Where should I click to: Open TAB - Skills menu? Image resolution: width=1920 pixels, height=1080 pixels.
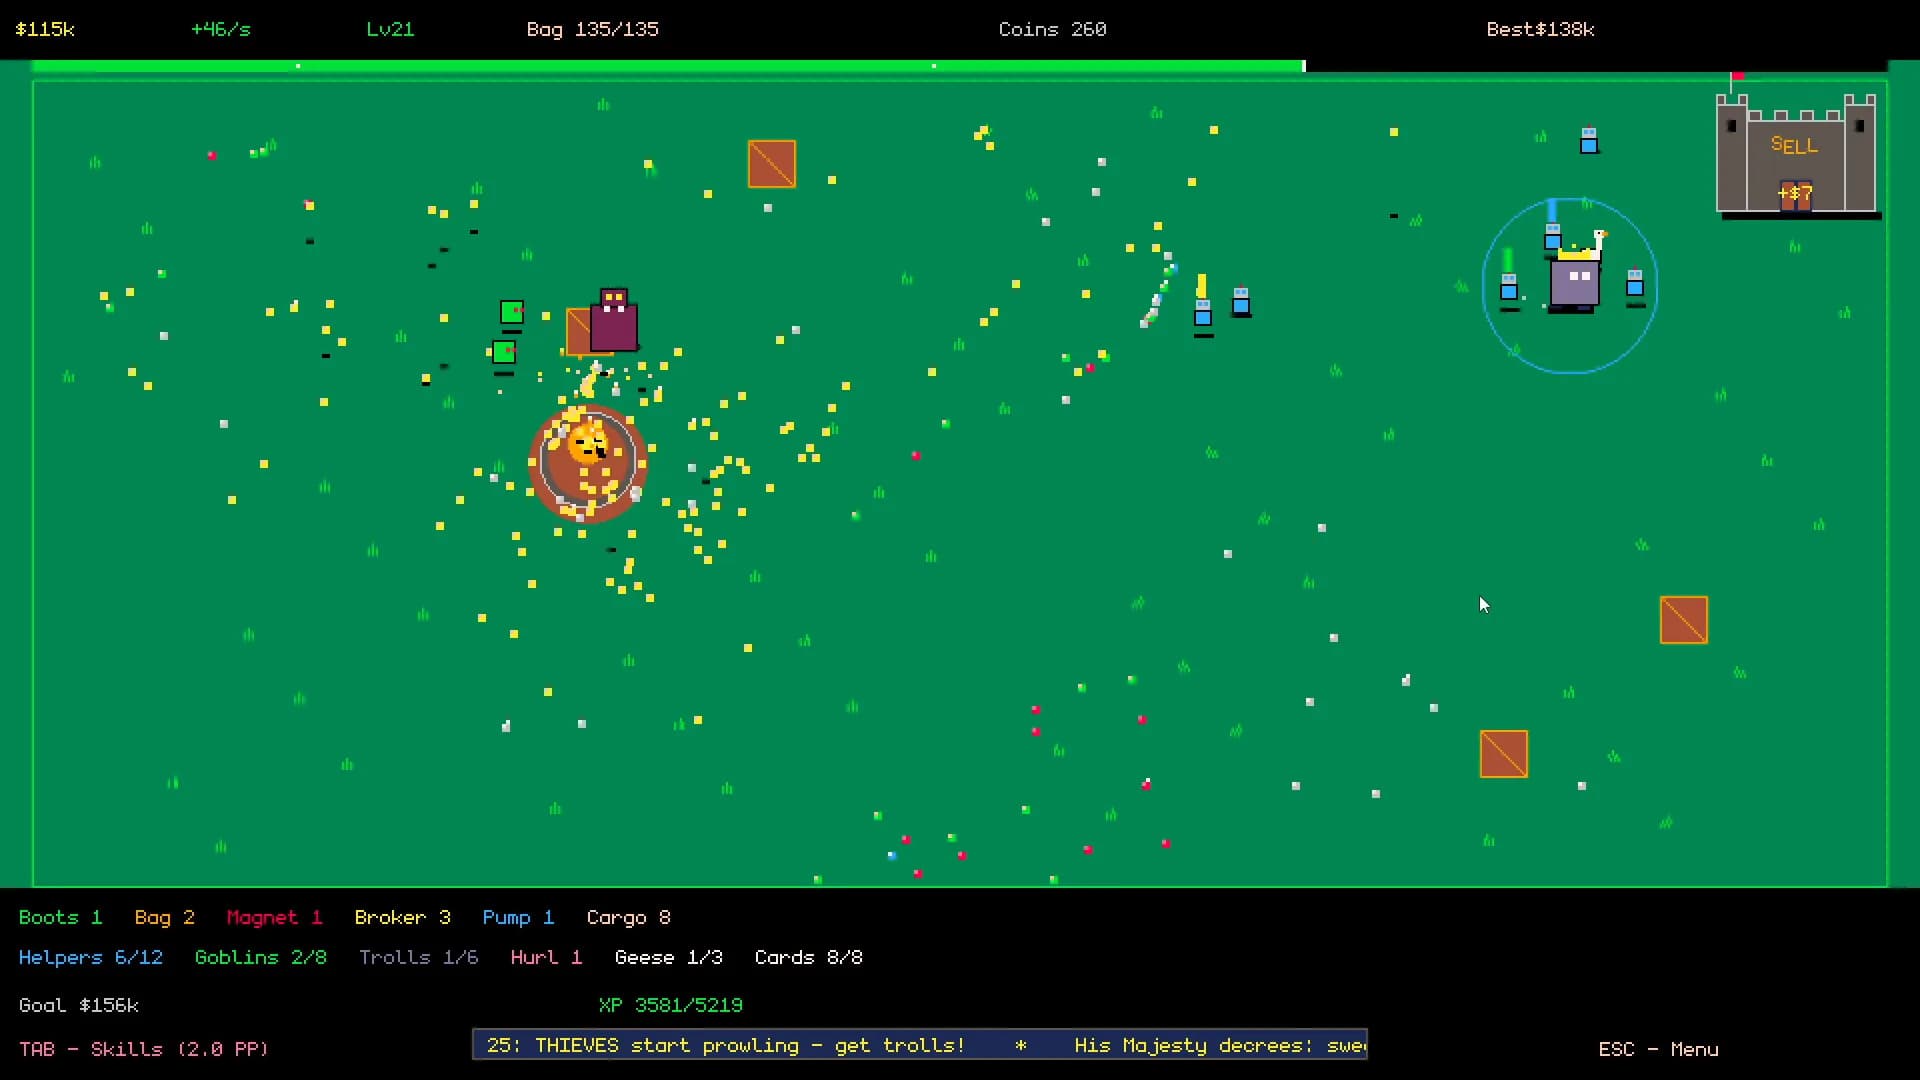click(143, 1049)
